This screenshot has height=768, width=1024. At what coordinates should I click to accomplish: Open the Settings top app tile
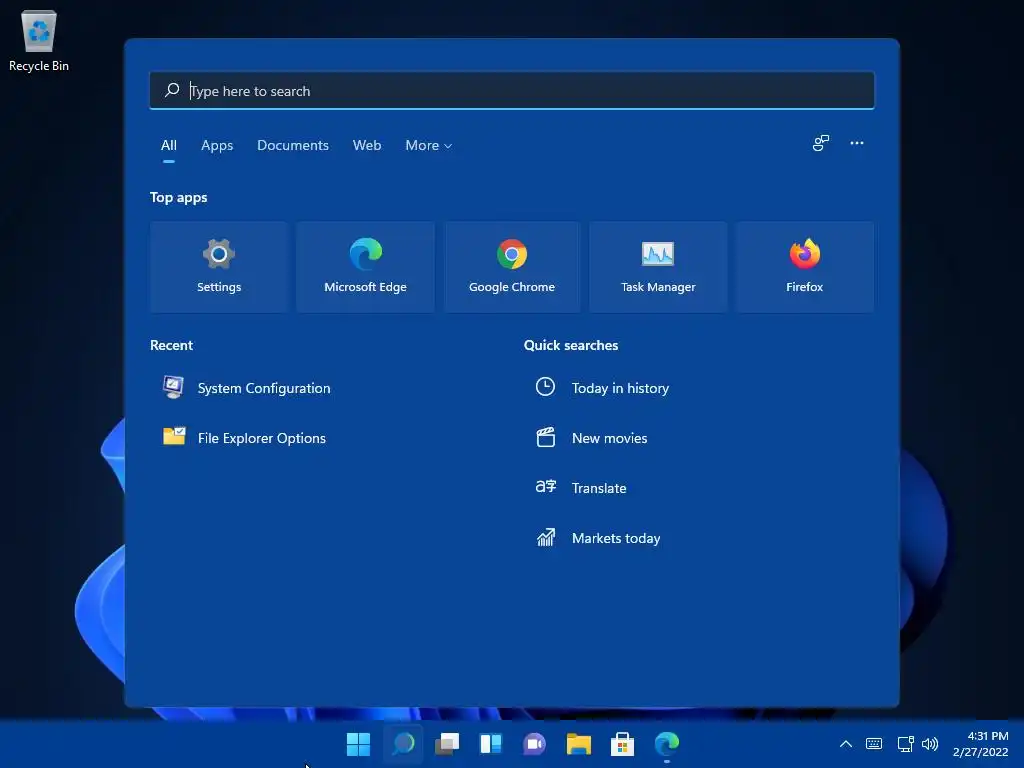(219, 266)
